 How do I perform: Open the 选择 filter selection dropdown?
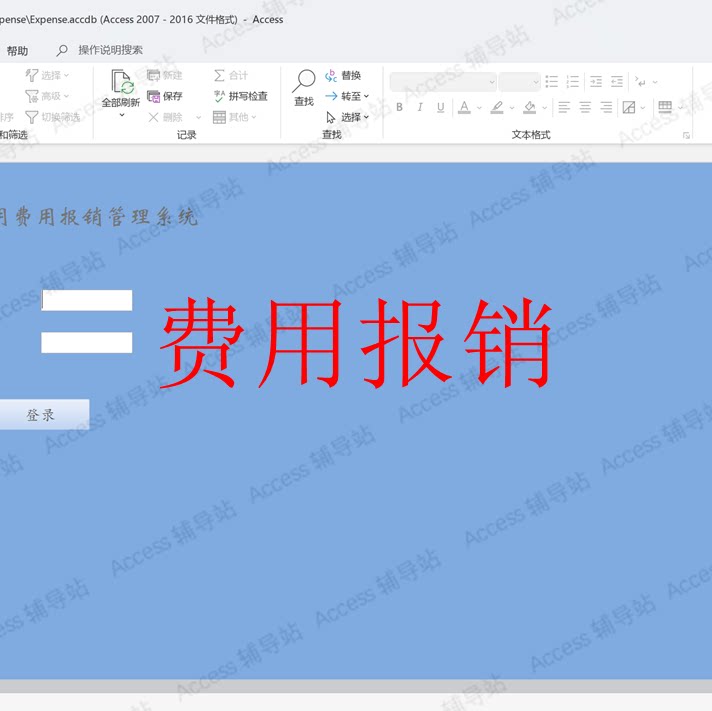pos(47,75)
